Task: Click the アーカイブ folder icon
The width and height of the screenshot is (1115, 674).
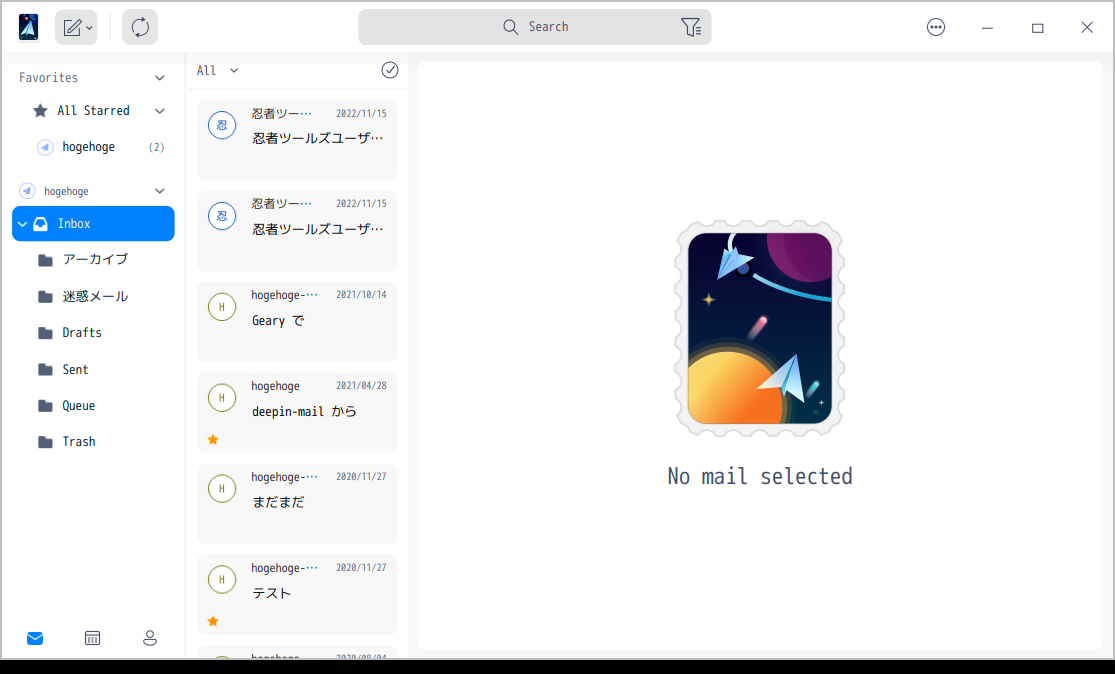Action: tap(46, 260)
